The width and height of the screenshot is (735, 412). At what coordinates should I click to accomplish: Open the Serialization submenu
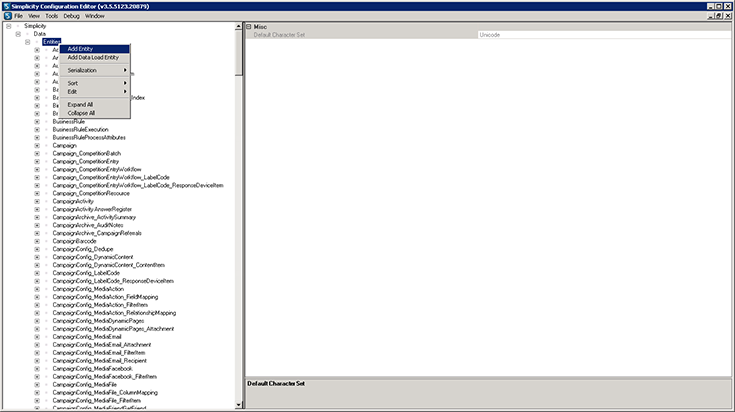click(95, 70)
